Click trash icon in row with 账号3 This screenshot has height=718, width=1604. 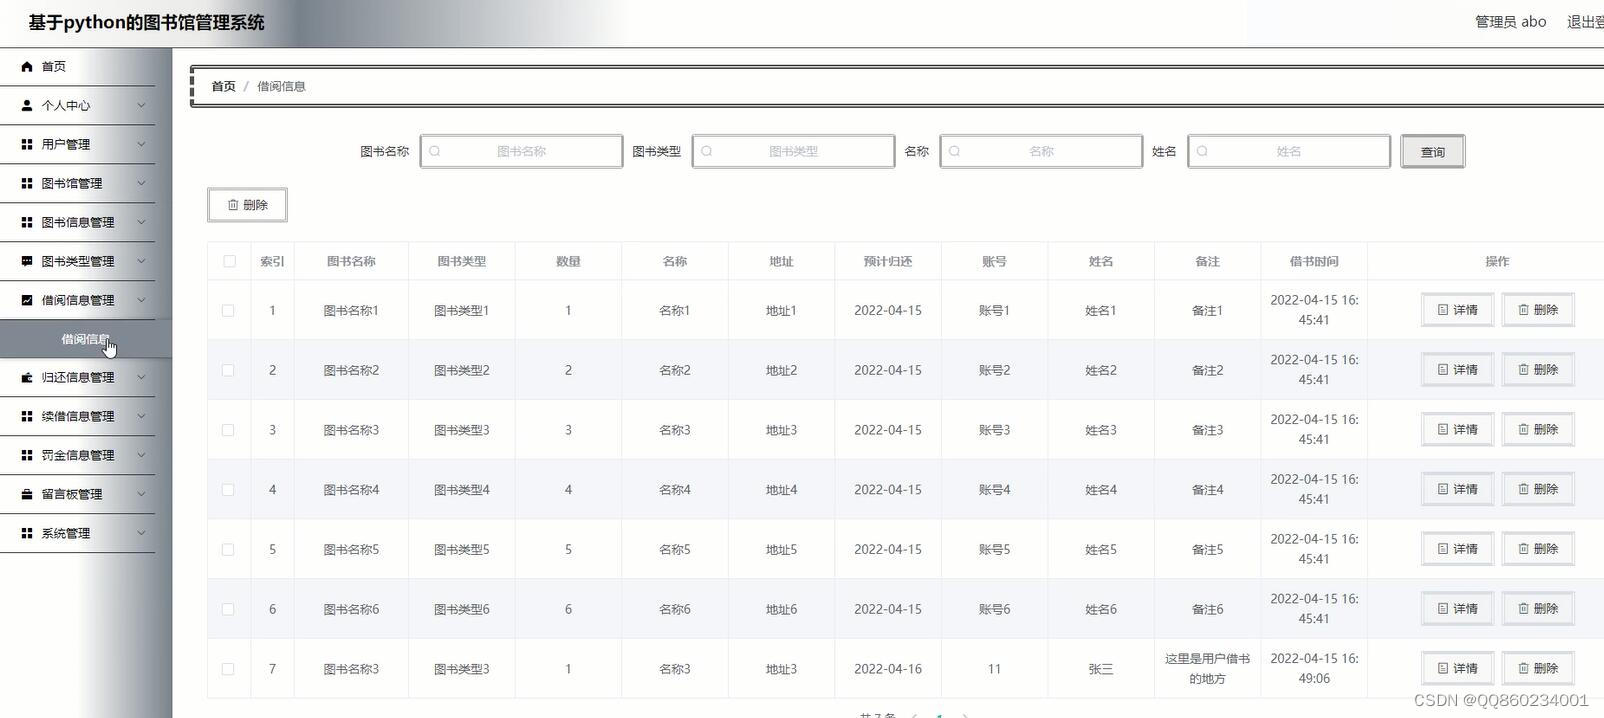pyautogui.click(x=1524, y=430)
